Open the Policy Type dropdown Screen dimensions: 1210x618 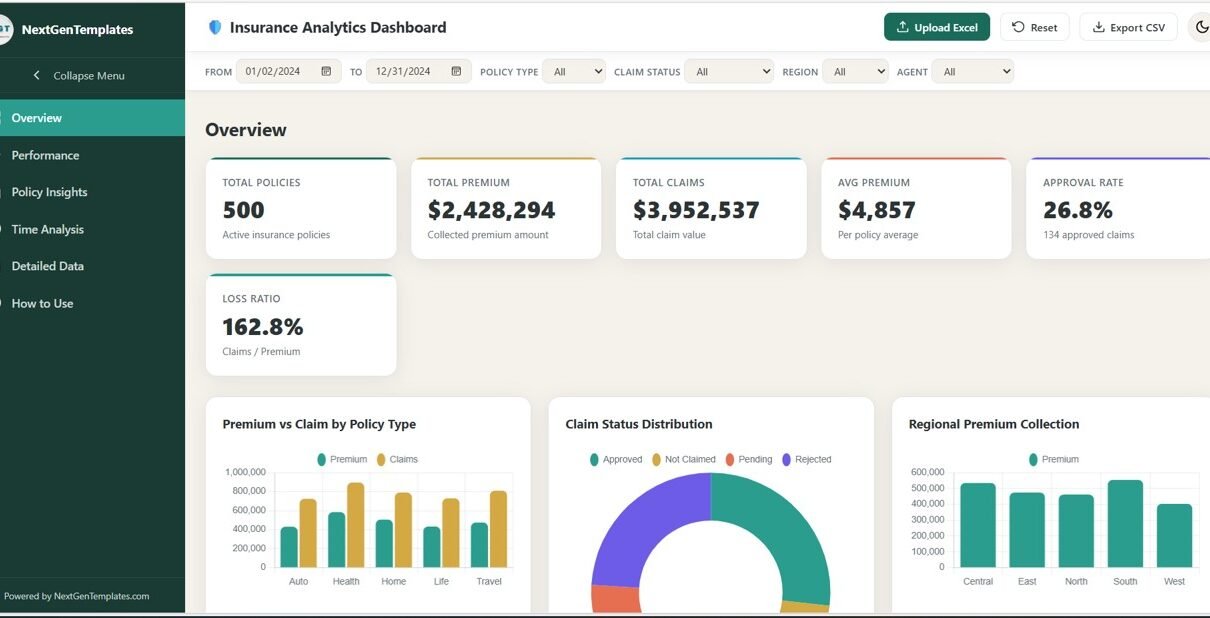pyautogui.click(x=574, y=72)
